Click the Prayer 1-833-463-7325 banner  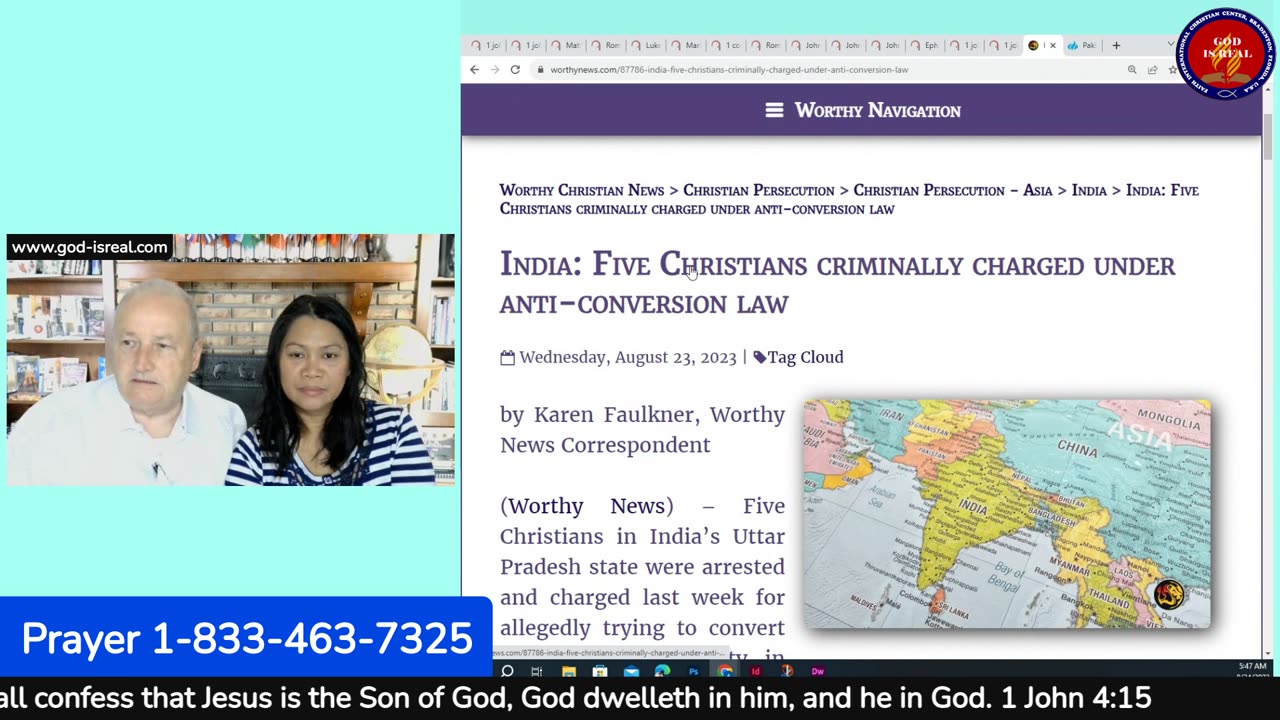(x=246, y=639)
